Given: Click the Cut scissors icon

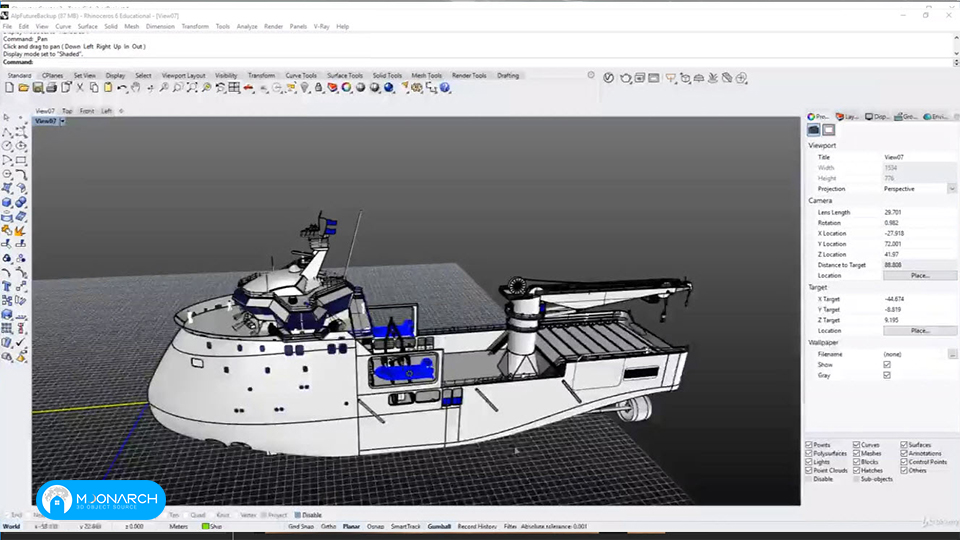Looking at the screenshot, I should tap(80, 88).
